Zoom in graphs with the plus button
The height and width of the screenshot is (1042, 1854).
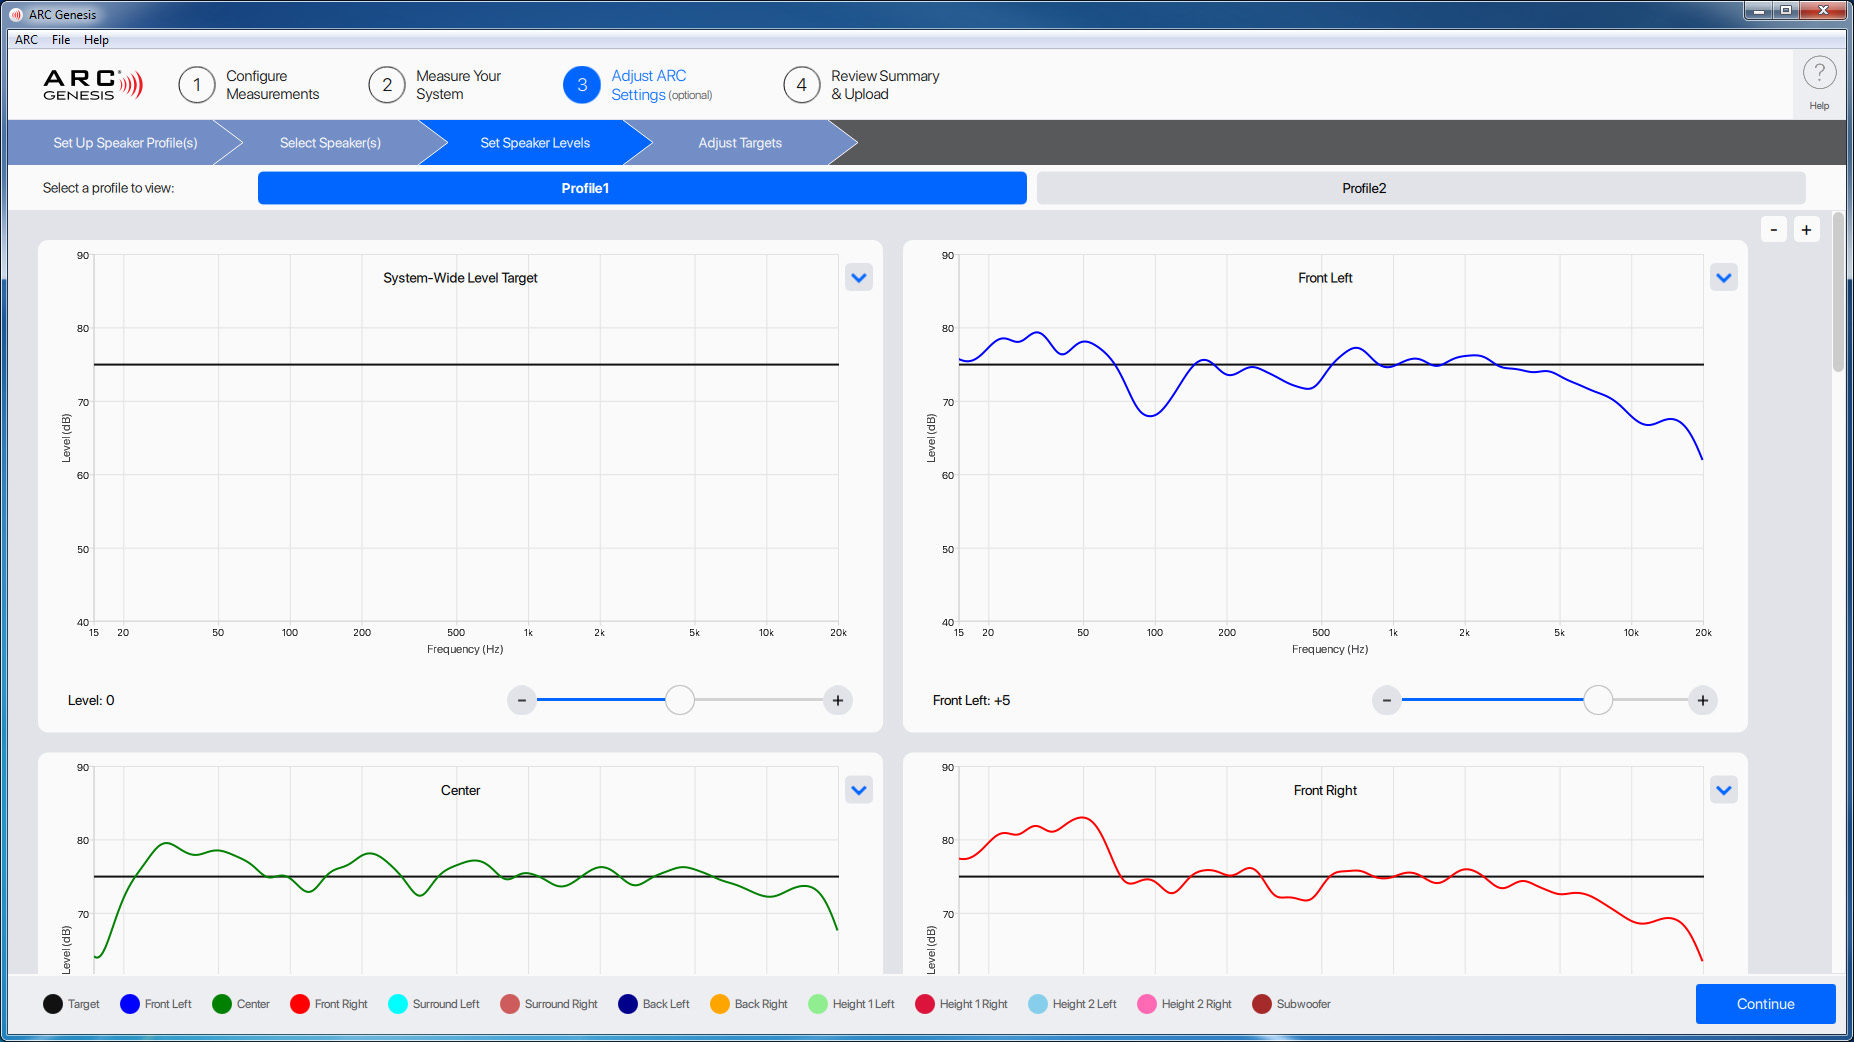[x=1806, y=230]
